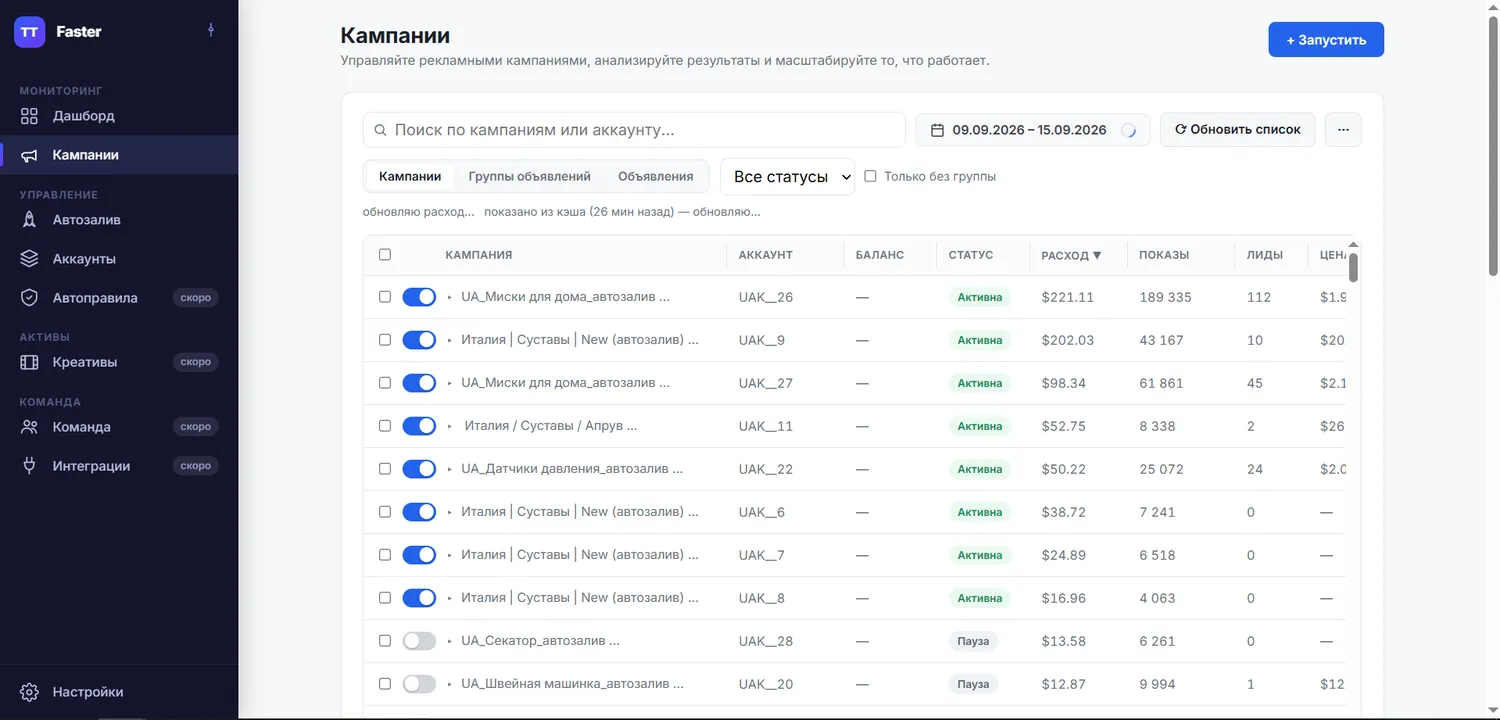Switch to the Объявления tab
The height and width of the screenshot is (720, 1500).
coord(655,176)
